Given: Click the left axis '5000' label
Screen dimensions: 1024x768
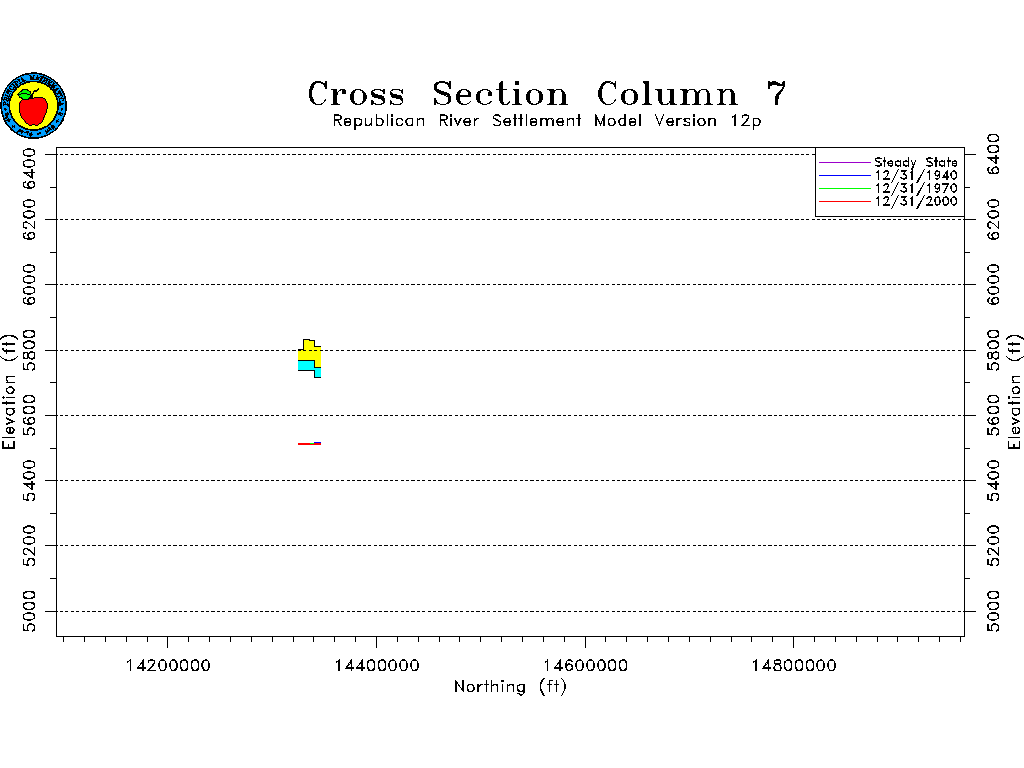Looking at the screenshot, I should pyautogui.click(x=29, y=611).
